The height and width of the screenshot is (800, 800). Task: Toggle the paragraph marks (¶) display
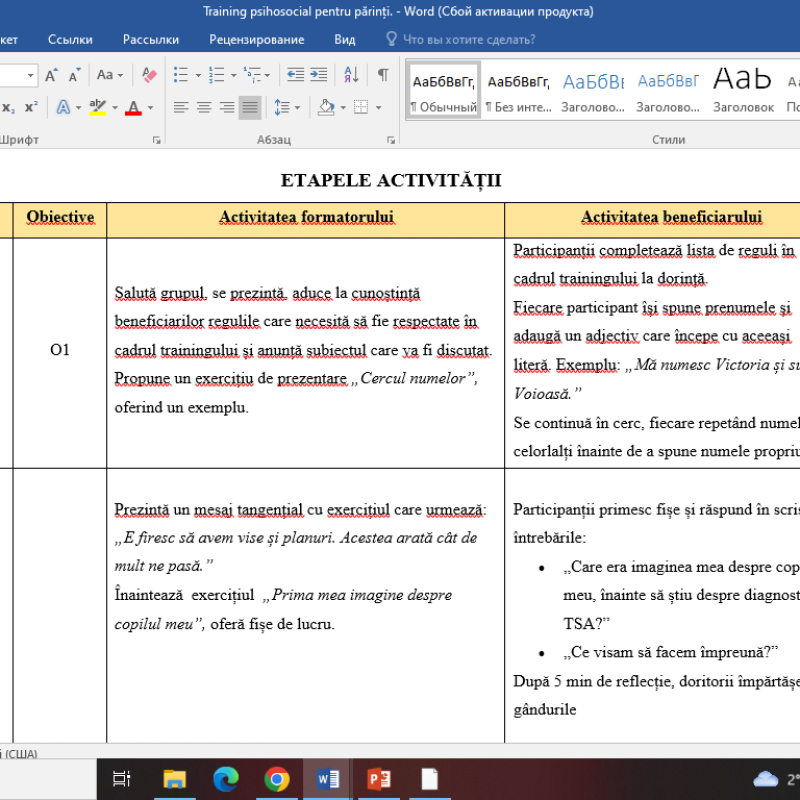pos(383,73)
